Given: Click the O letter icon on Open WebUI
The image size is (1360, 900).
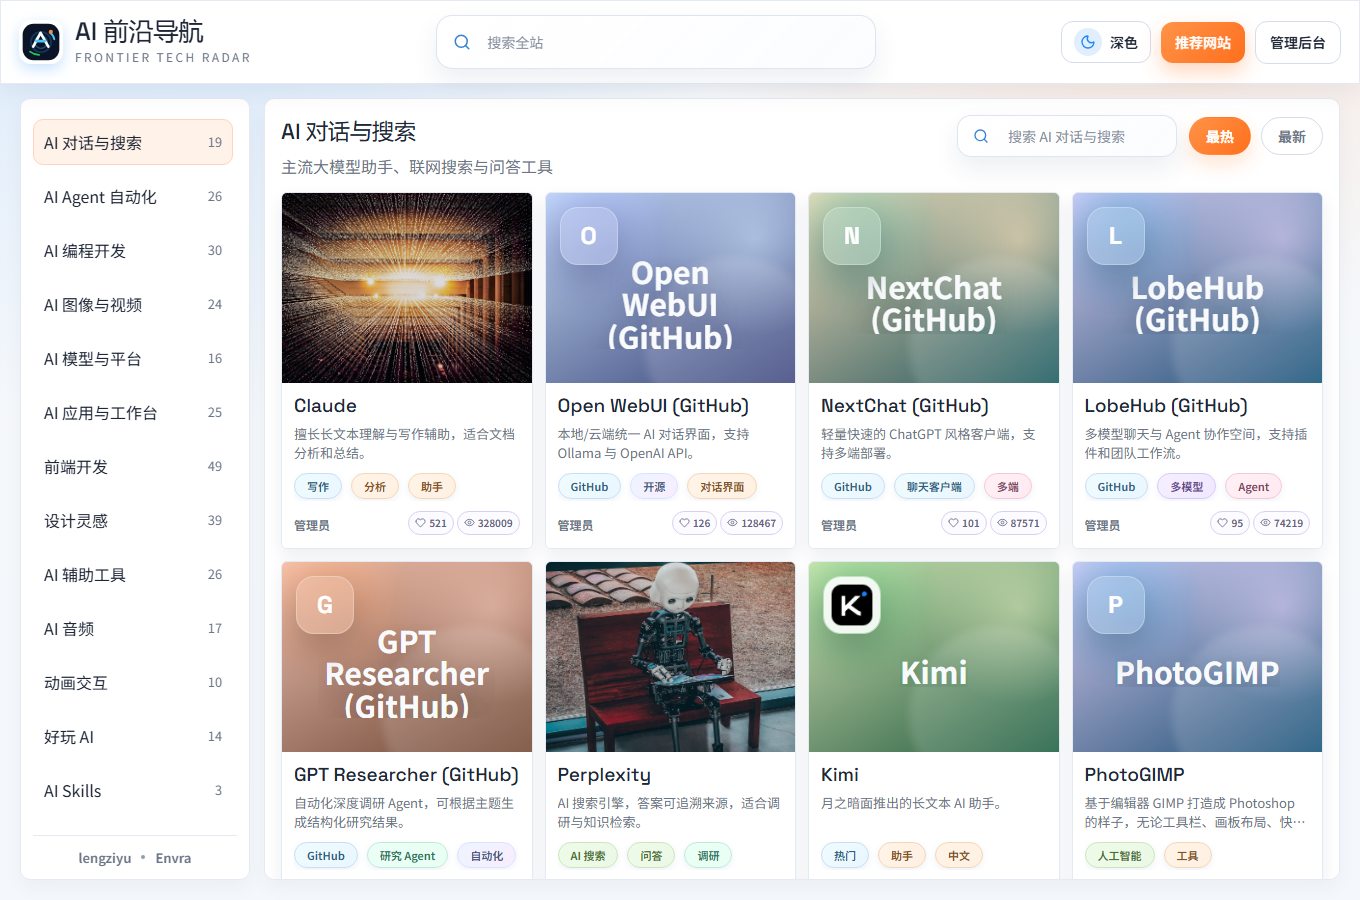Looking at the screenshot, I should pyautogui.click(x=589, y=236).
